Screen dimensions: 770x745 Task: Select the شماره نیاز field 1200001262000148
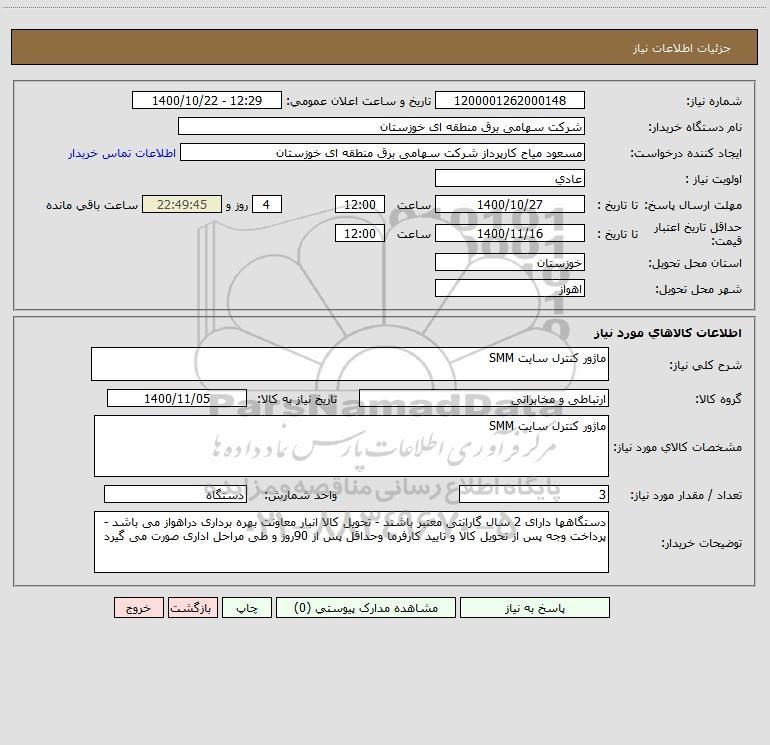510,100
